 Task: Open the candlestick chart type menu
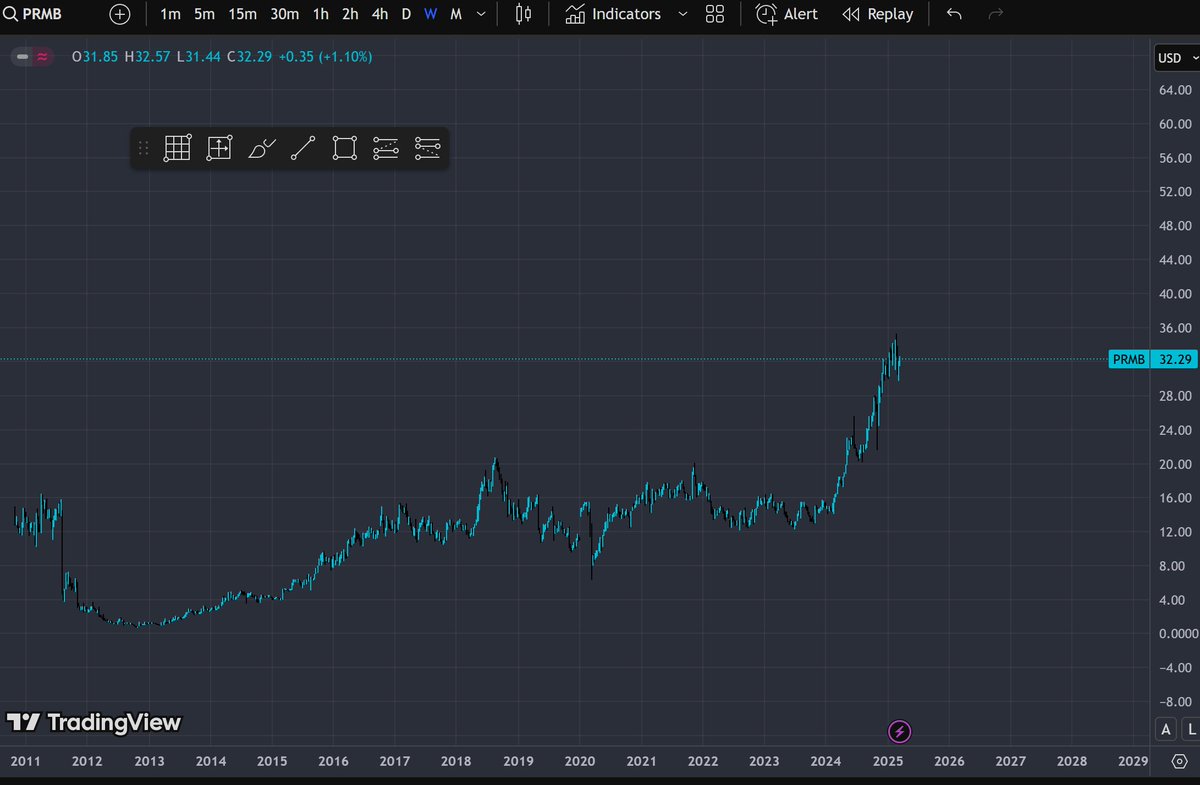(x=523, y=14)
